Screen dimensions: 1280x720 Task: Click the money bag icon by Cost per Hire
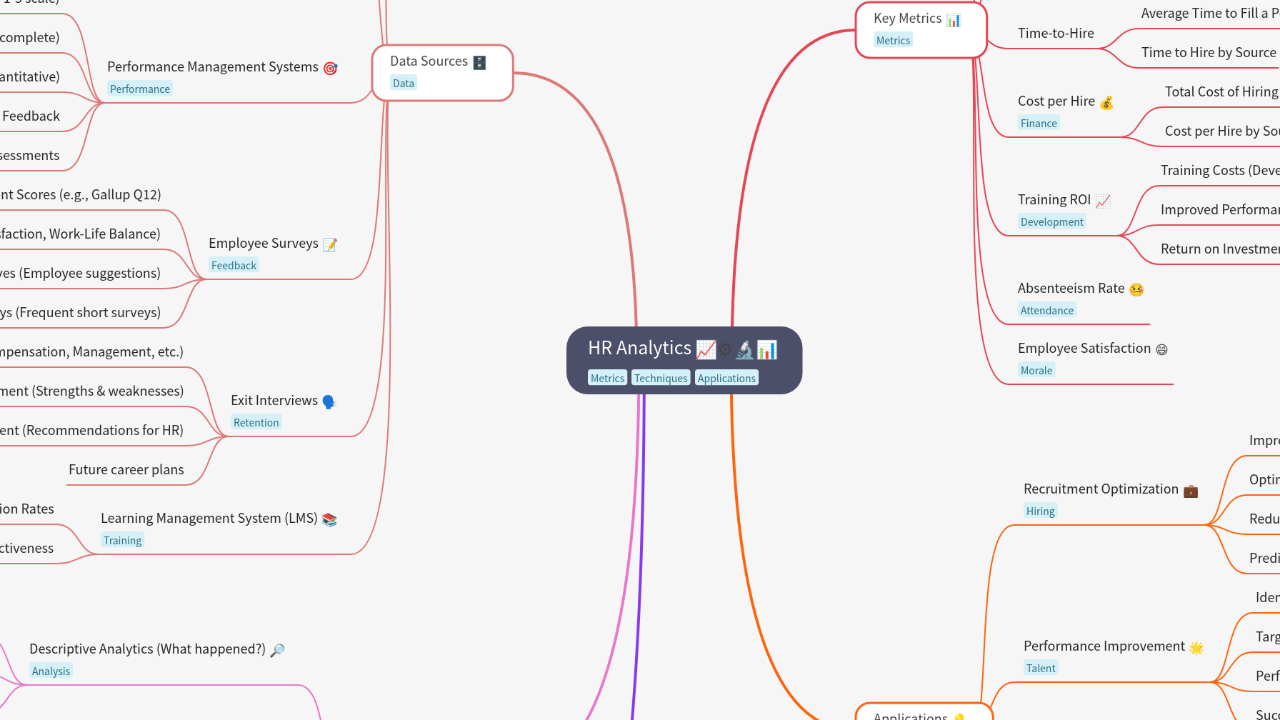click(1106, 102)
